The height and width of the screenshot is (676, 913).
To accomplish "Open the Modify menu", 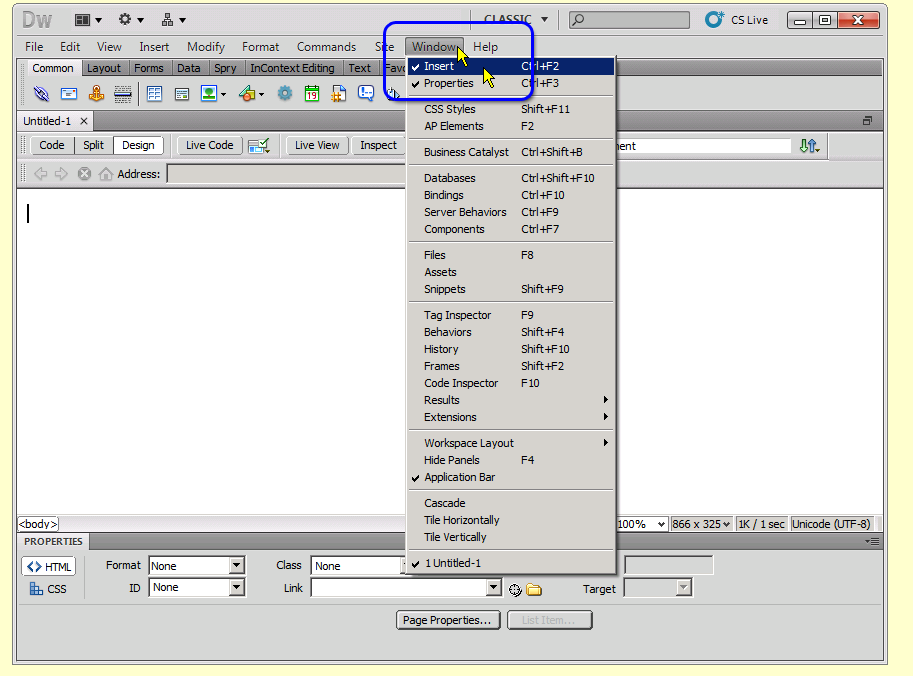I will click(x=206, y=47).
